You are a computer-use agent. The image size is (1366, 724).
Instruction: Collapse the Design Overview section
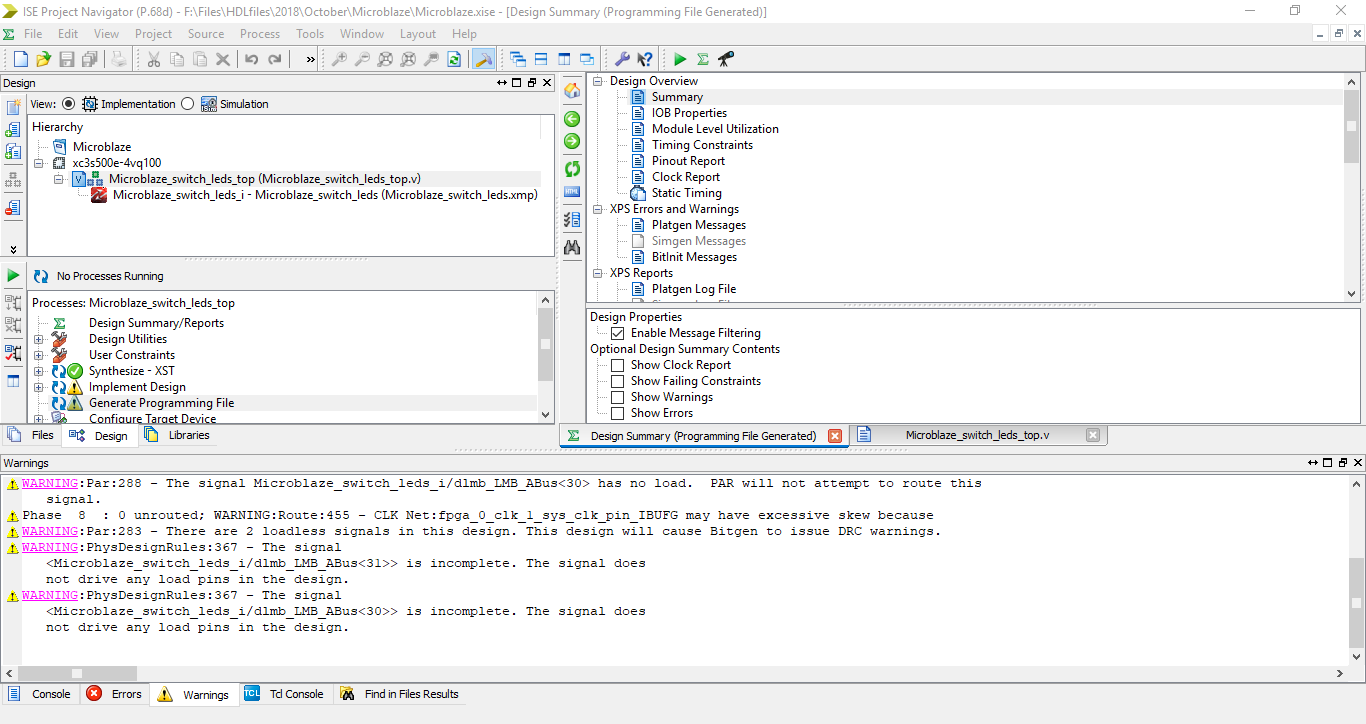tap(599, 81)
